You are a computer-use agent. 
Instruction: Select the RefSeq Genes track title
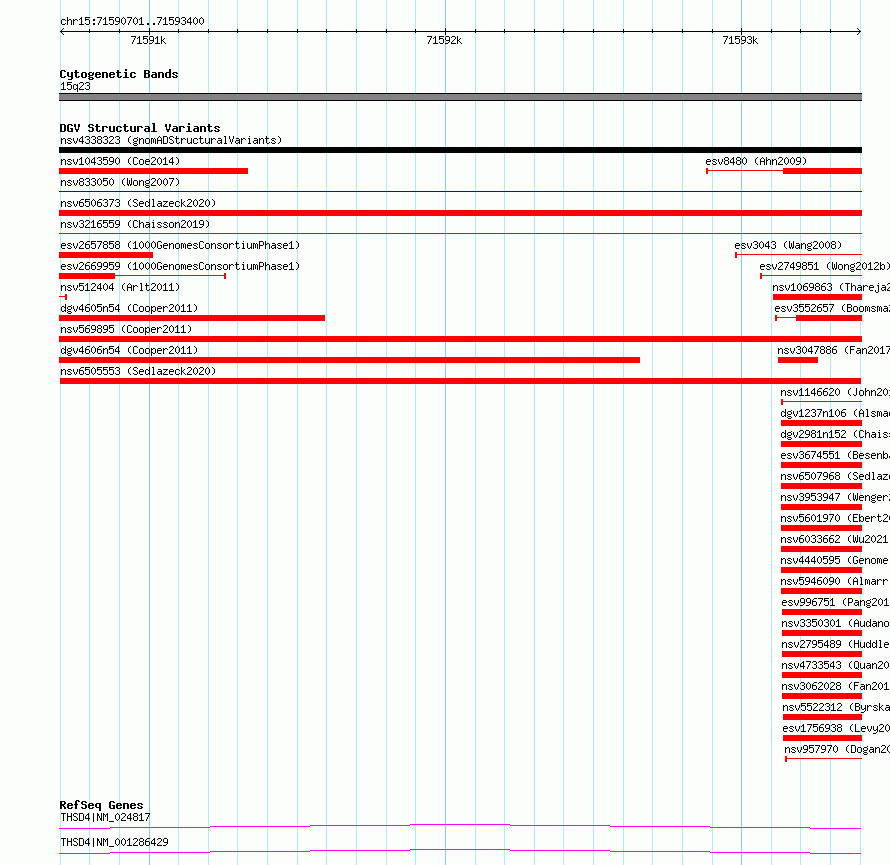click(102, 805)
